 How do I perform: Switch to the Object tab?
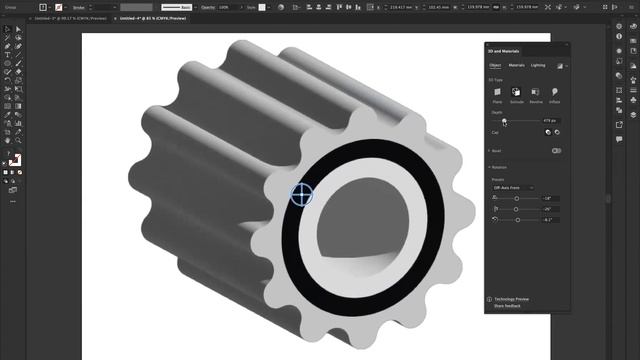(495, 65)
